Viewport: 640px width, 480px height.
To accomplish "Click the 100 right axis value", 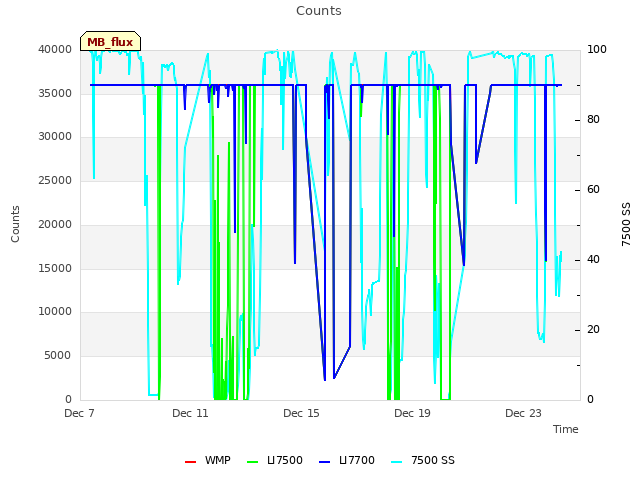I will tap(597, 49).
